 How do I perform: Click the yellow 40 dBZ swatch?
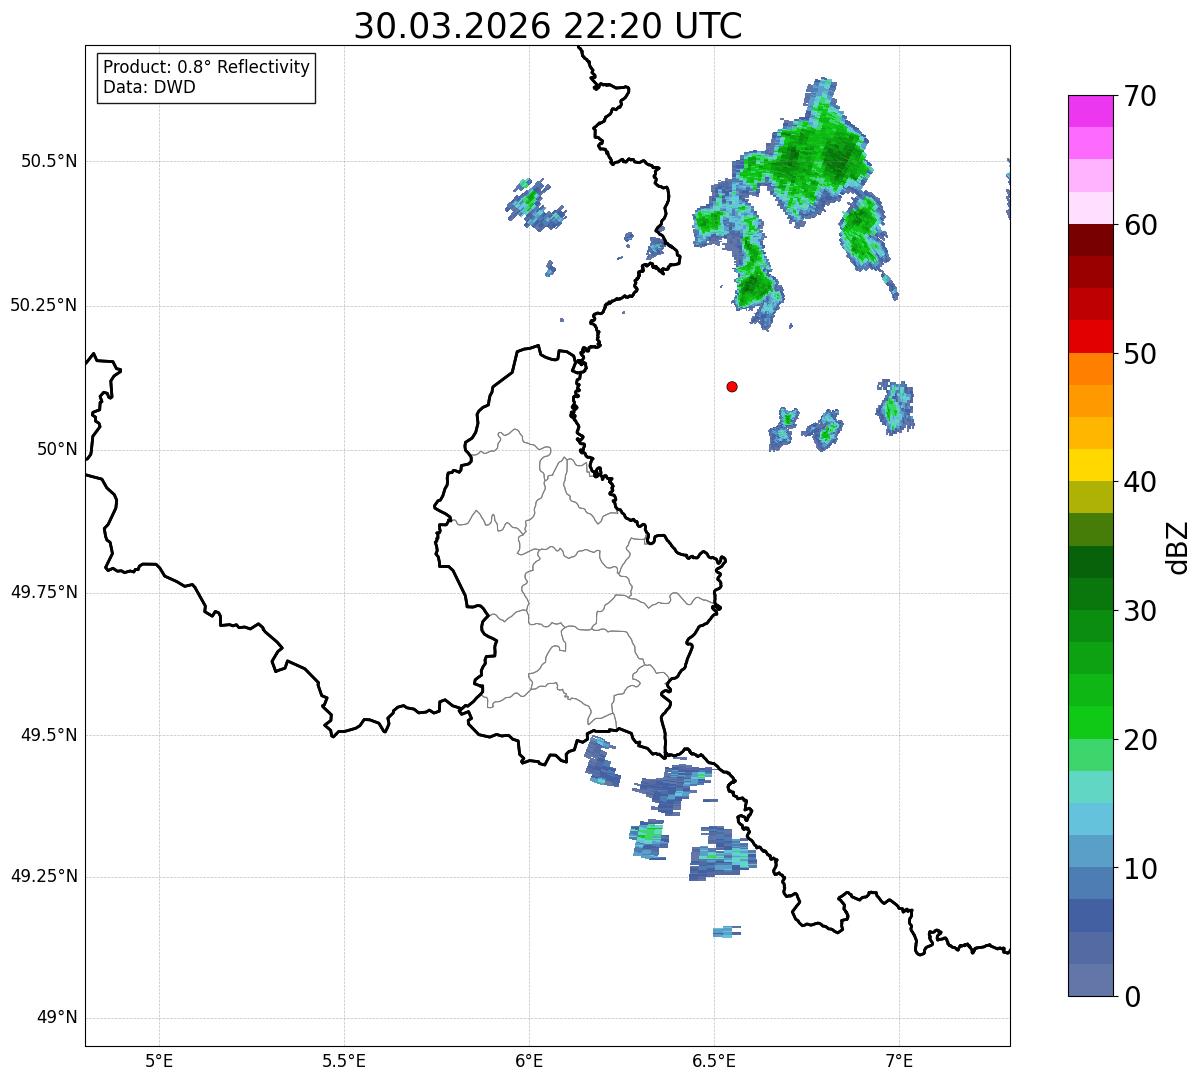click(1091, 466)
